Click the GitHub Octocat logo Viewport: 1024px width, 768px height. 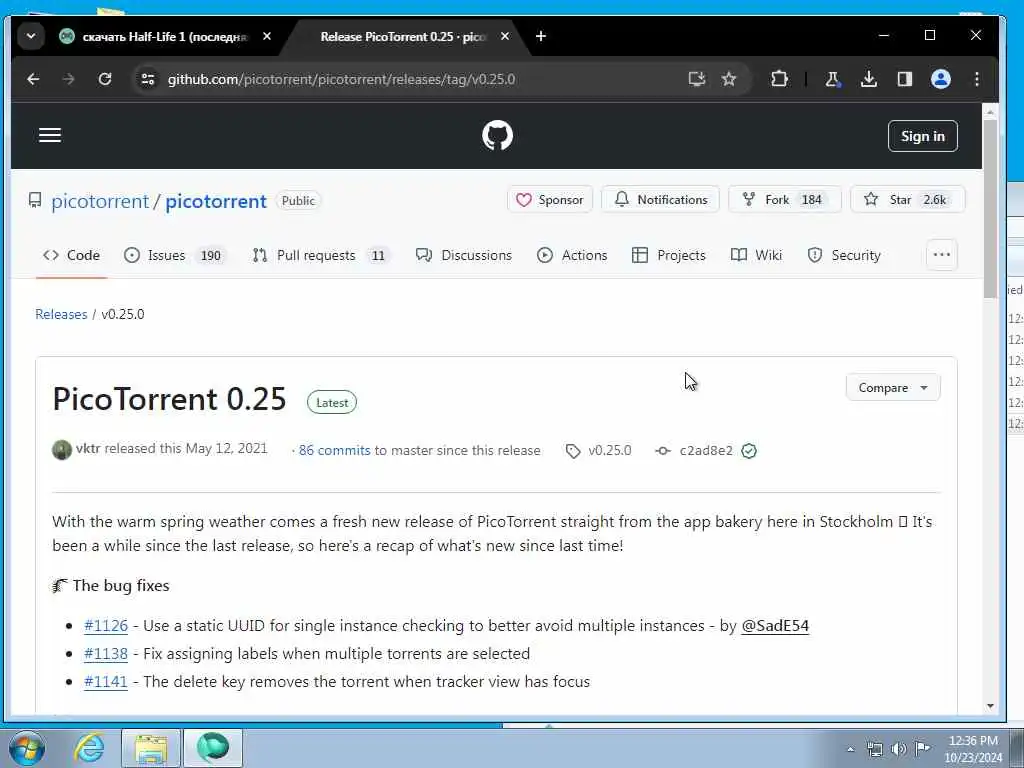498,136
